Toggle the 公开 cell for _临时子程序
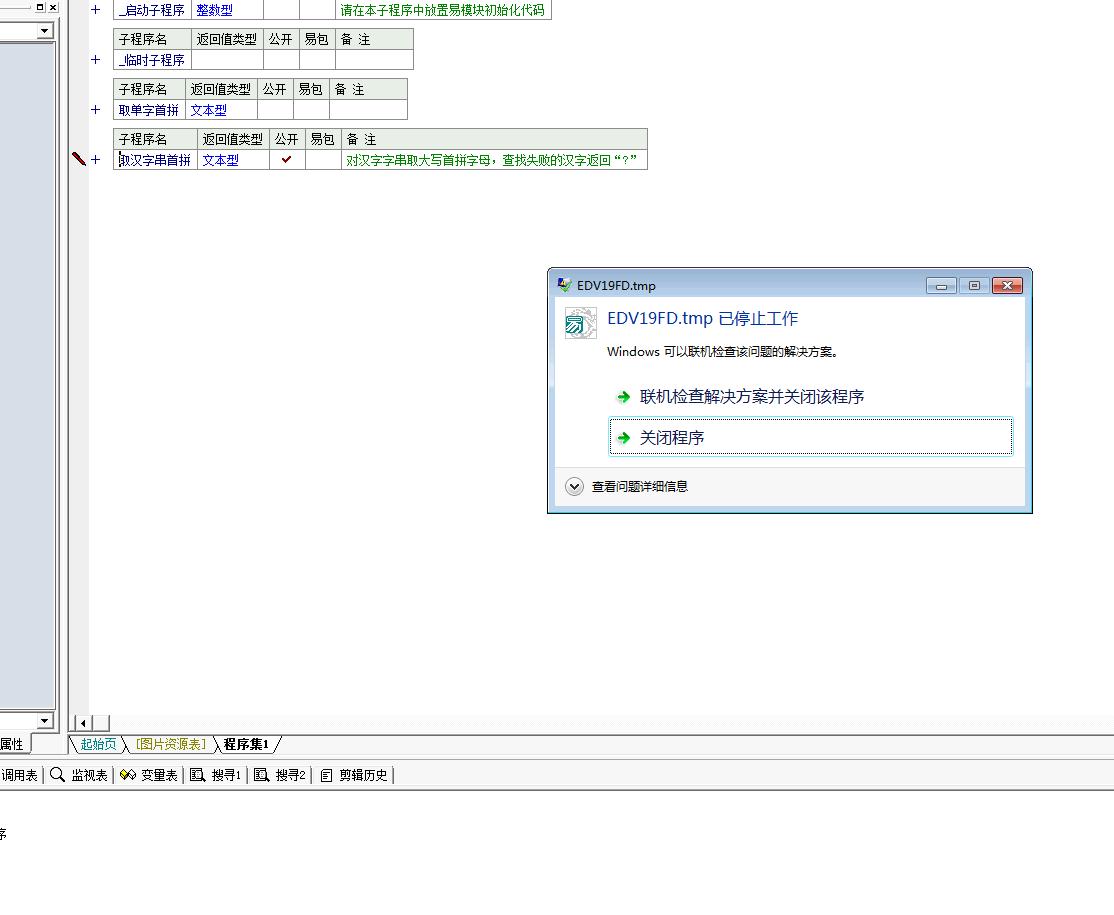The height and width of the screenshot is (915, 1114). (x=281, y=60)
